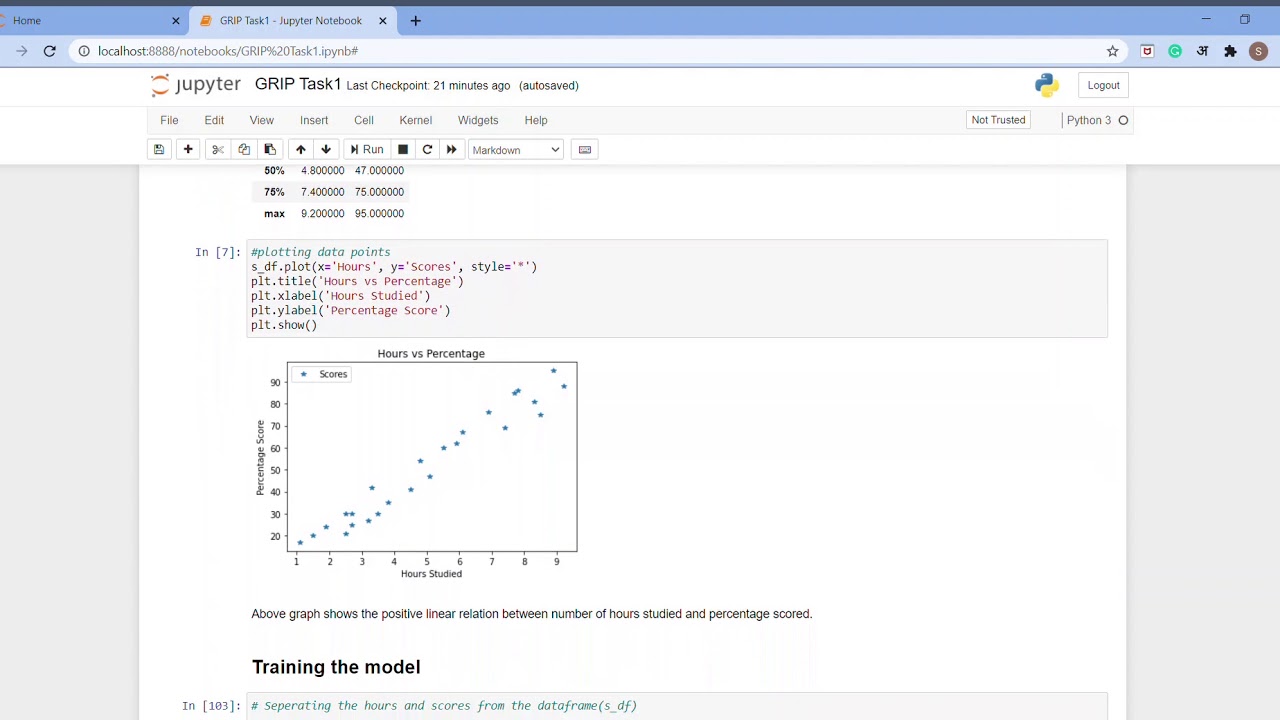Rename notebook by clicking GRIP Task1 title

[298, 84]
